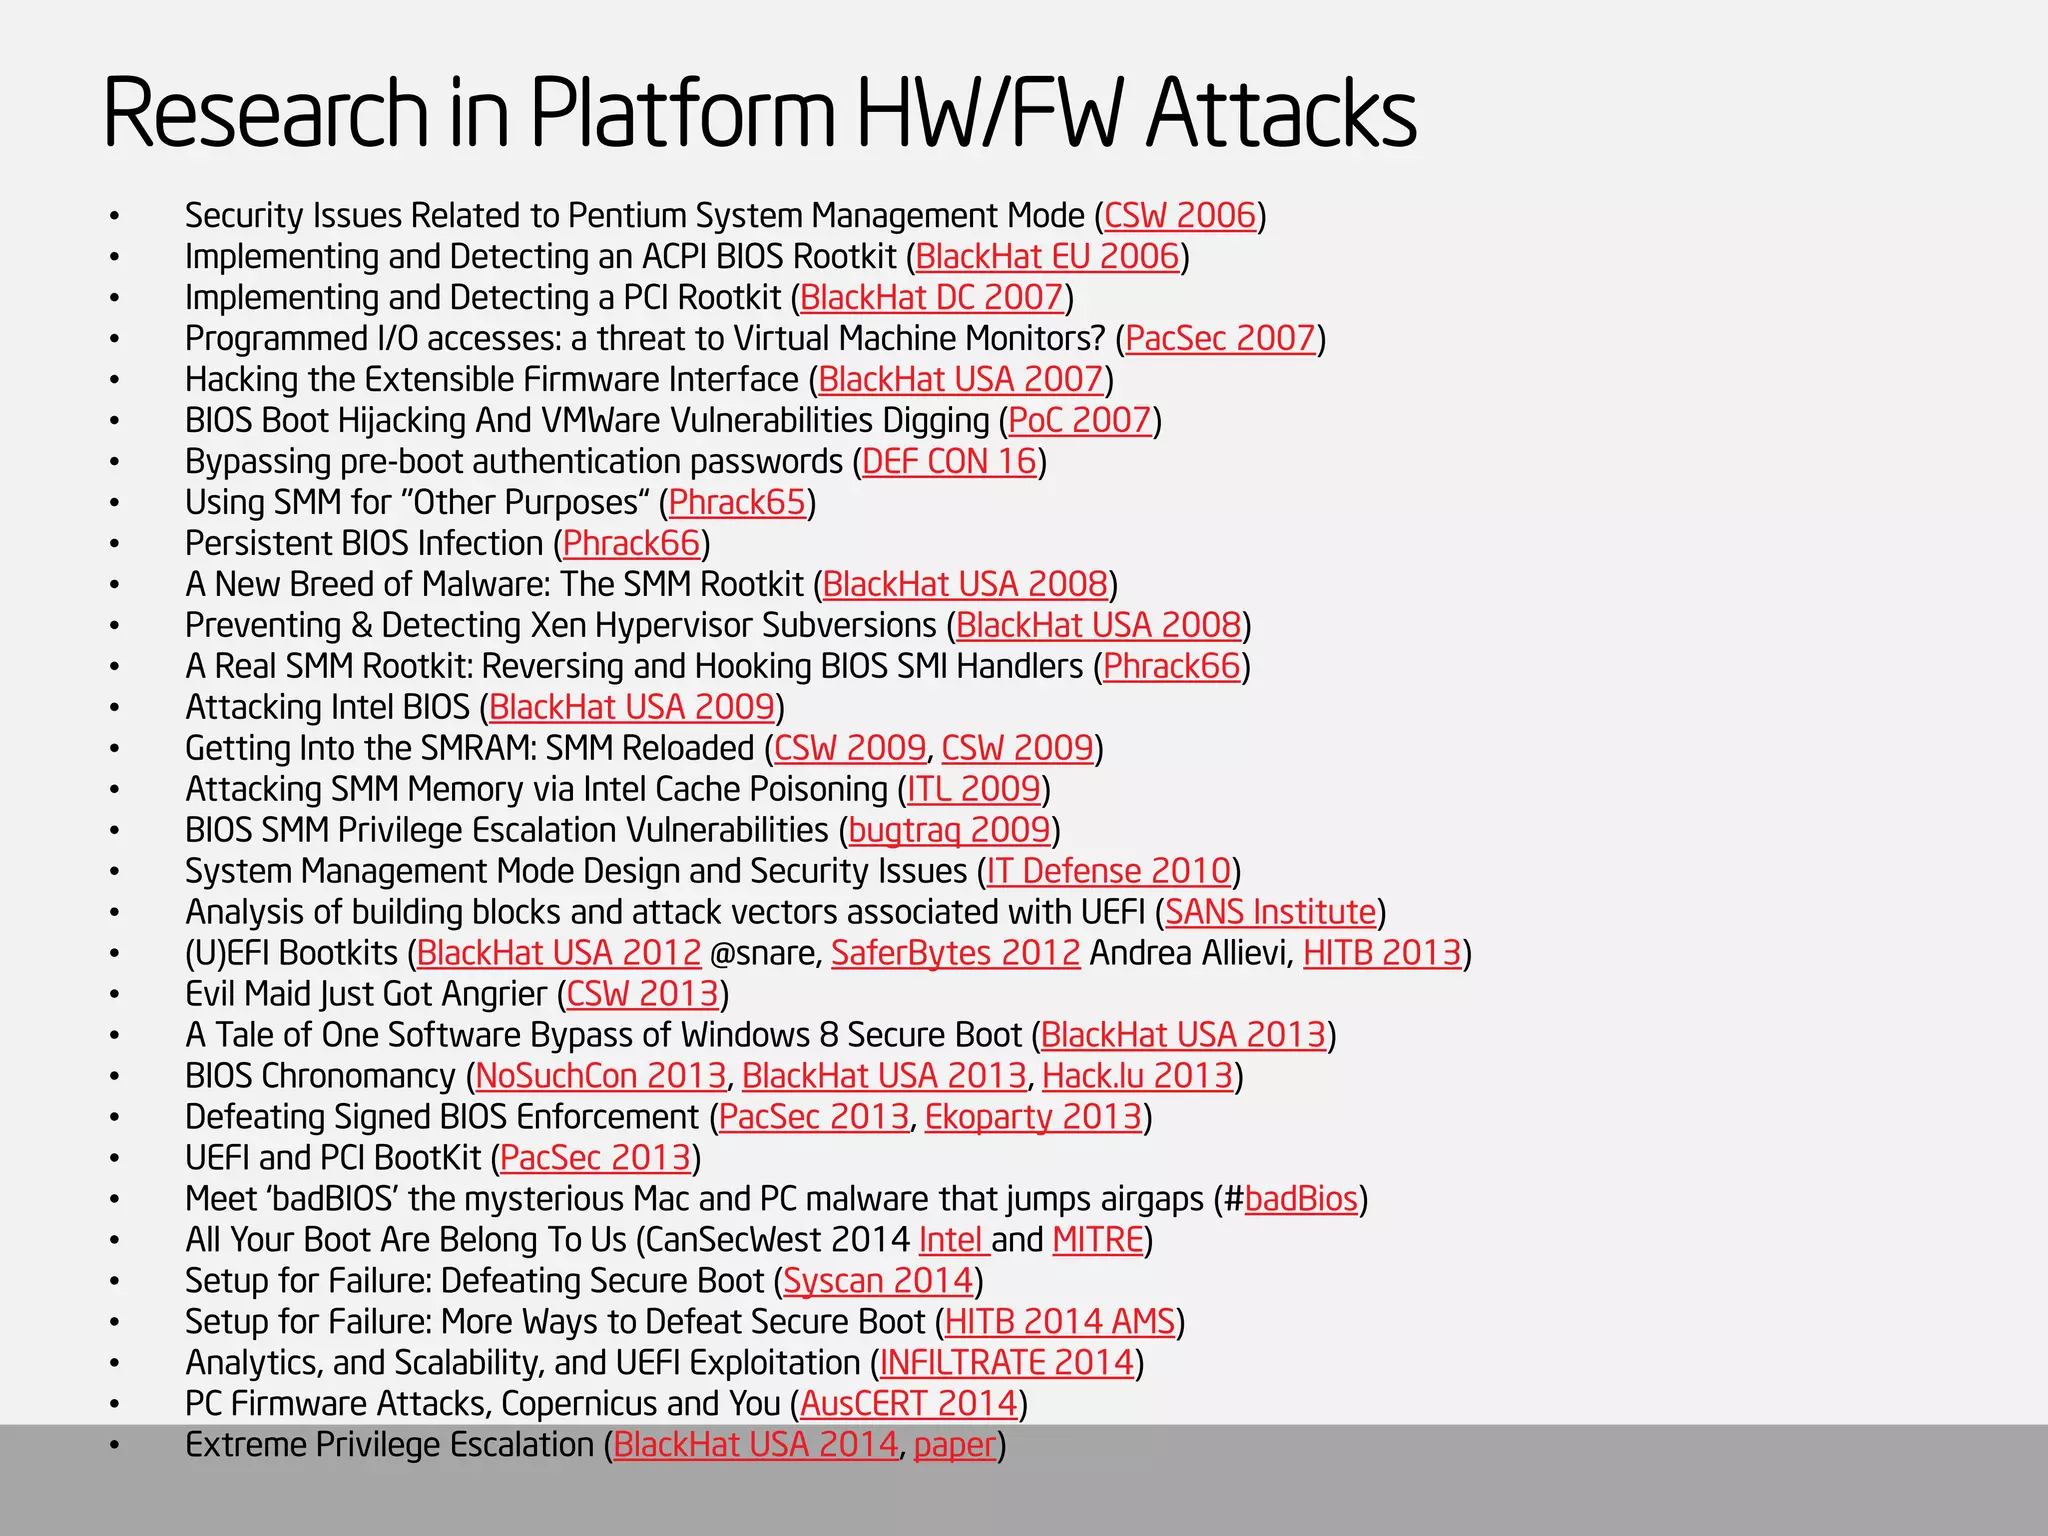Viewport: 2048px width, 1536px height.
Task: Click the Syscan 2014 link
Action: pyautogui.click(x=878, y=1282)
